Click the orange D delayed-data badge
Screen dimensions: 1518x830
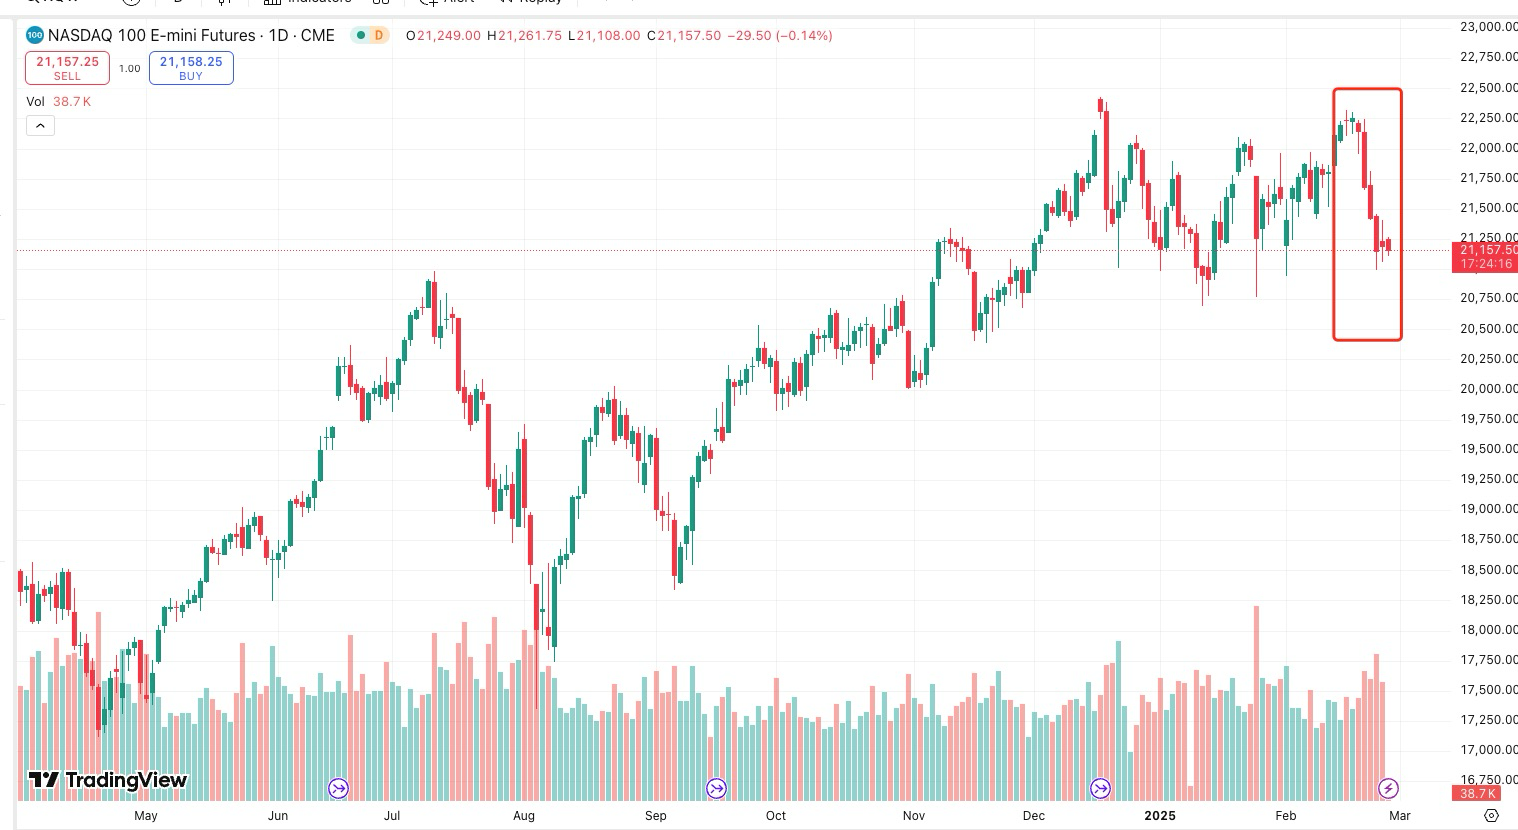coord(378,36)
